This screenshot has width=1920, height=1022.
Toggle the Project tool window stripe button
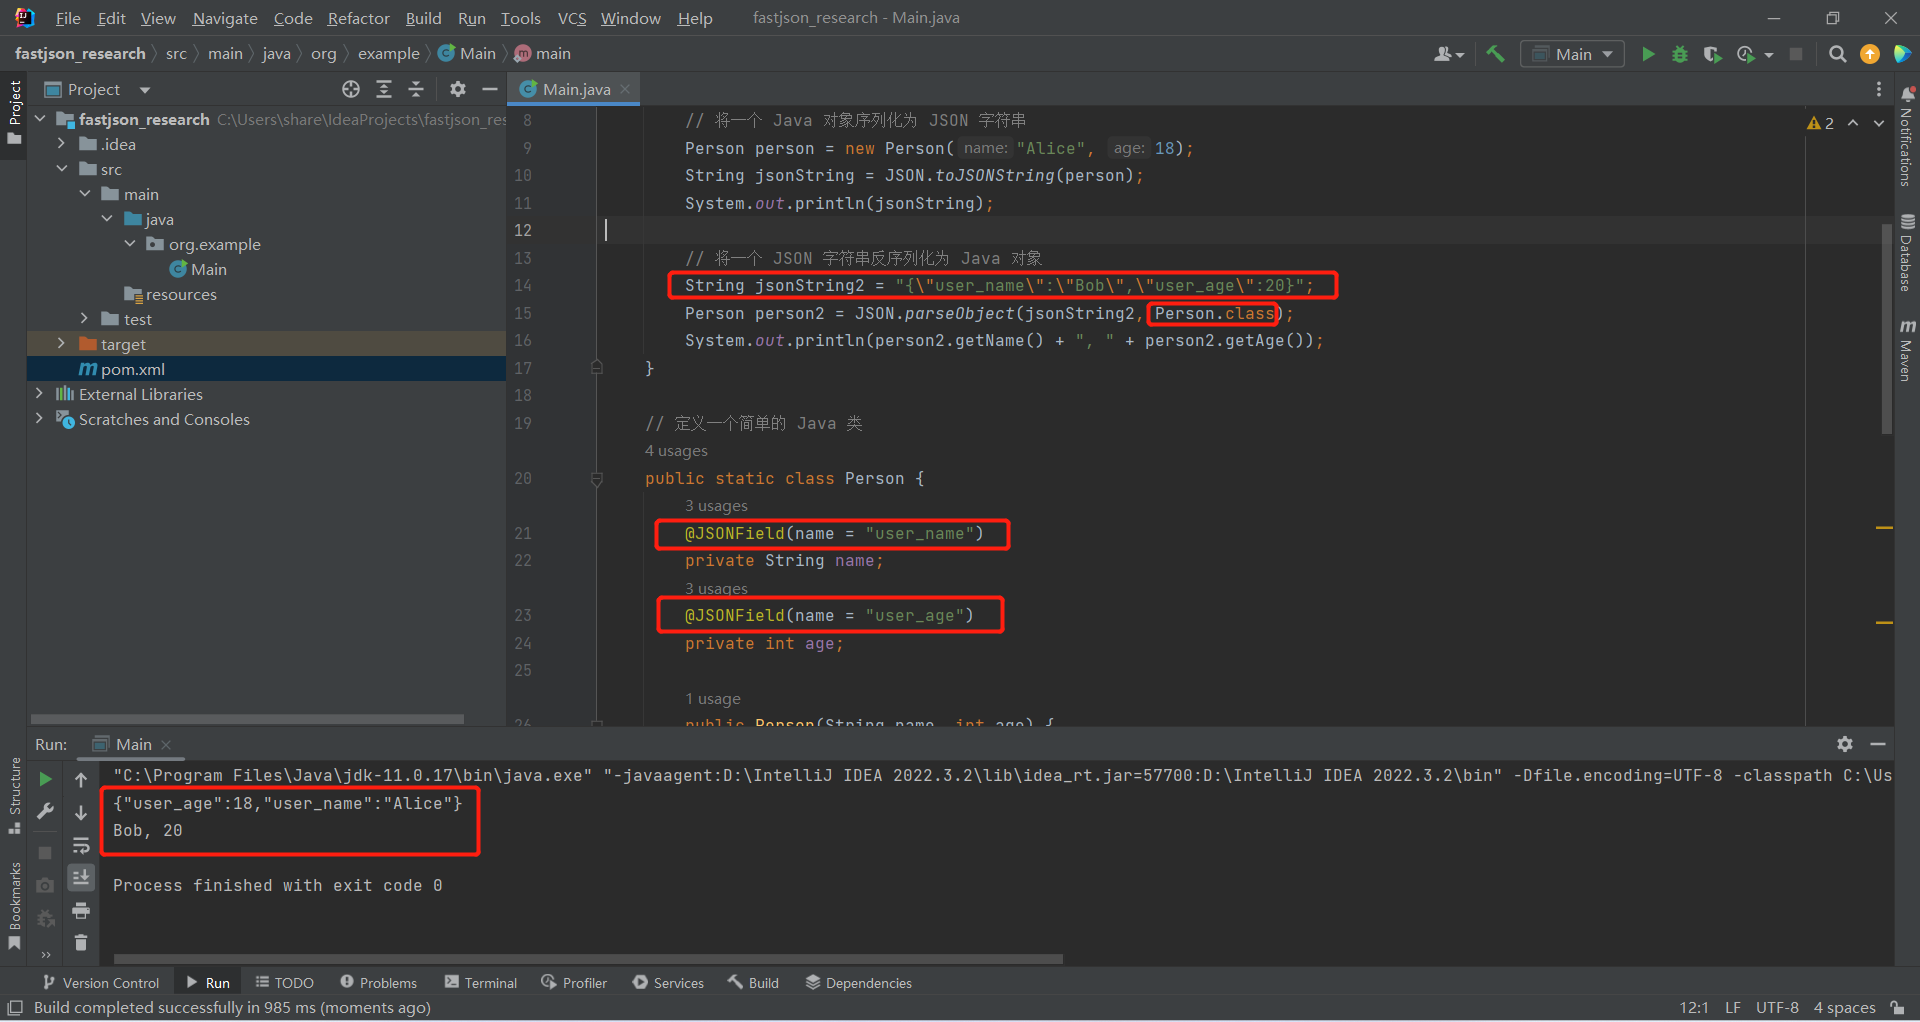pos(14,111)
